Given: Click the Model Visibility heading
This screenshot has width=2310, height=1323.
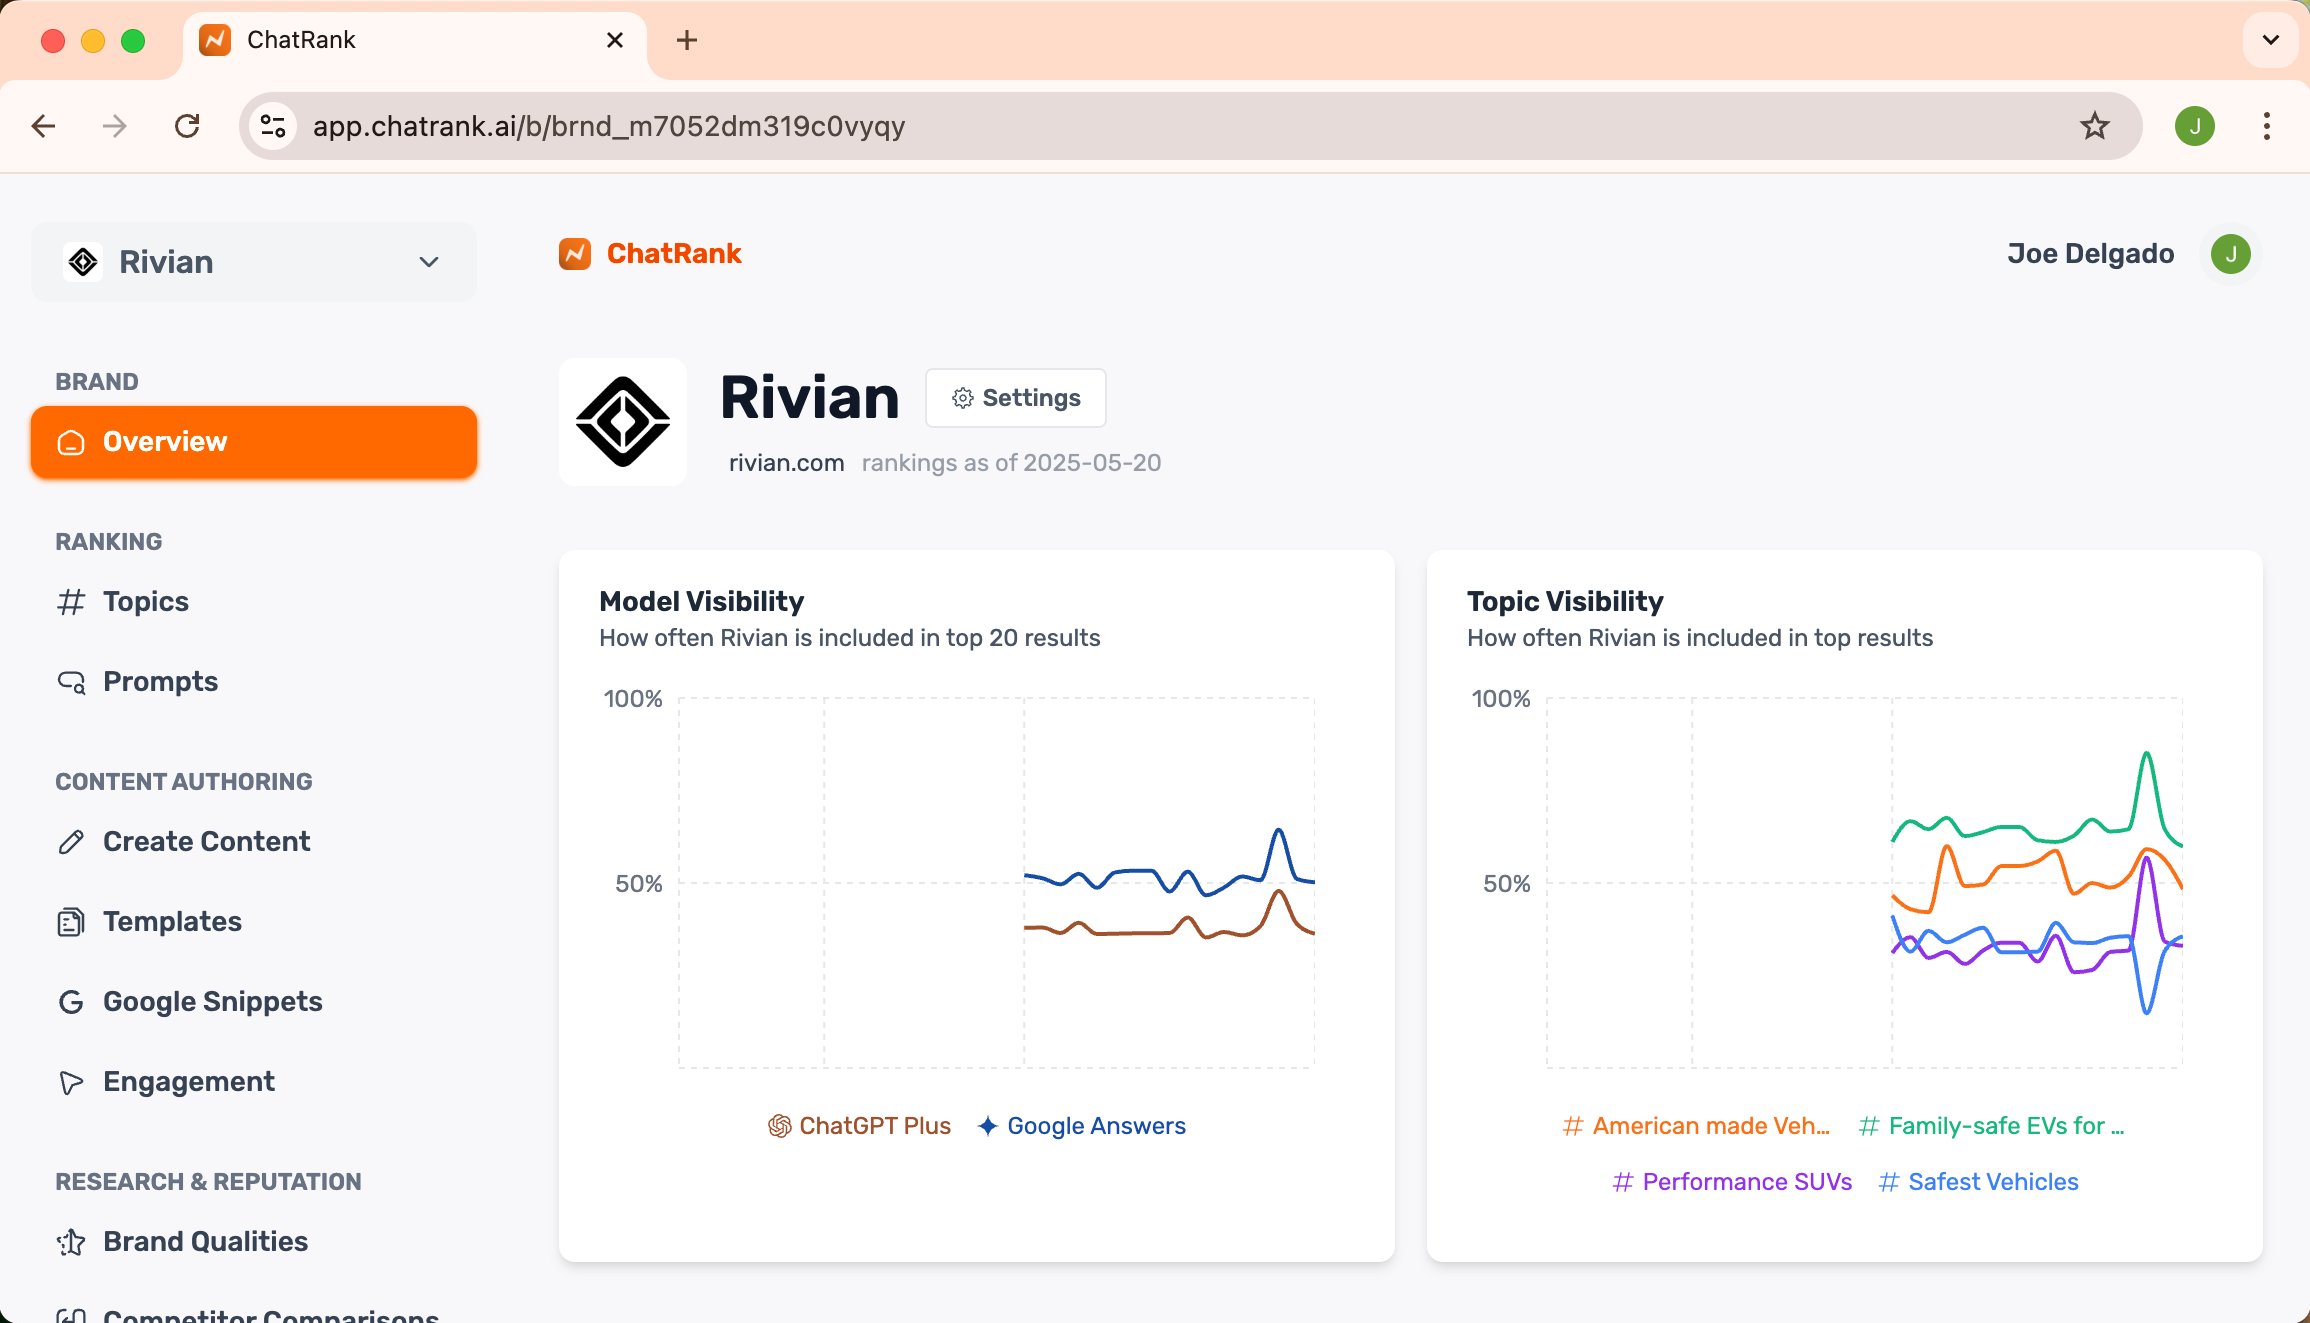Looking at the screenshot, I should tap(701, 602).
